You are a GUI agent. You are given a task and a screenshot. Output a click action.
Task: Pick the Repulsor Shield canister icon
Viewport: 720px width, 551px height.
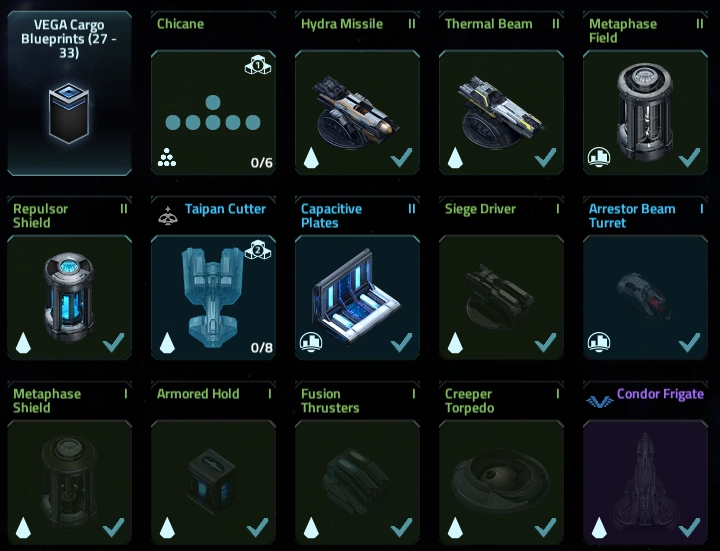click(69, 297)
